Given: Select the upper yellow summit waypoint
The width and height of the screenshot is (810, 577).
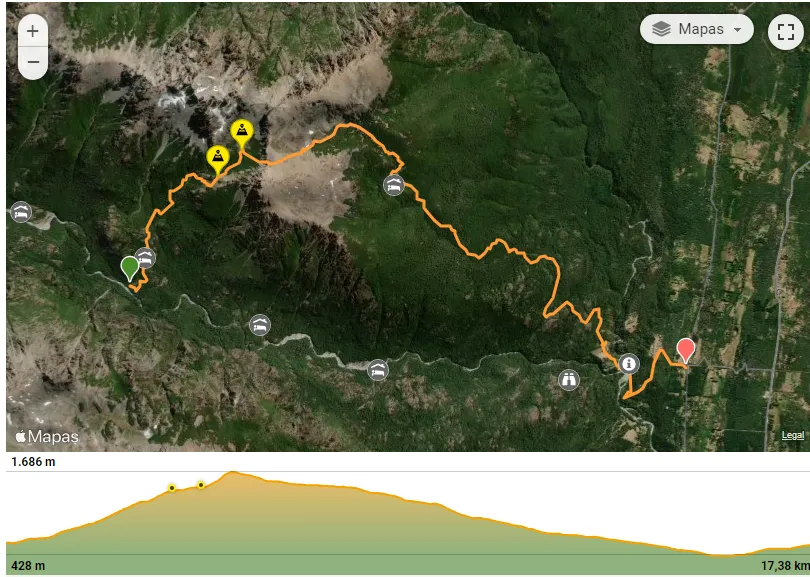Looking at the screenshot, I should pos(242,134).
